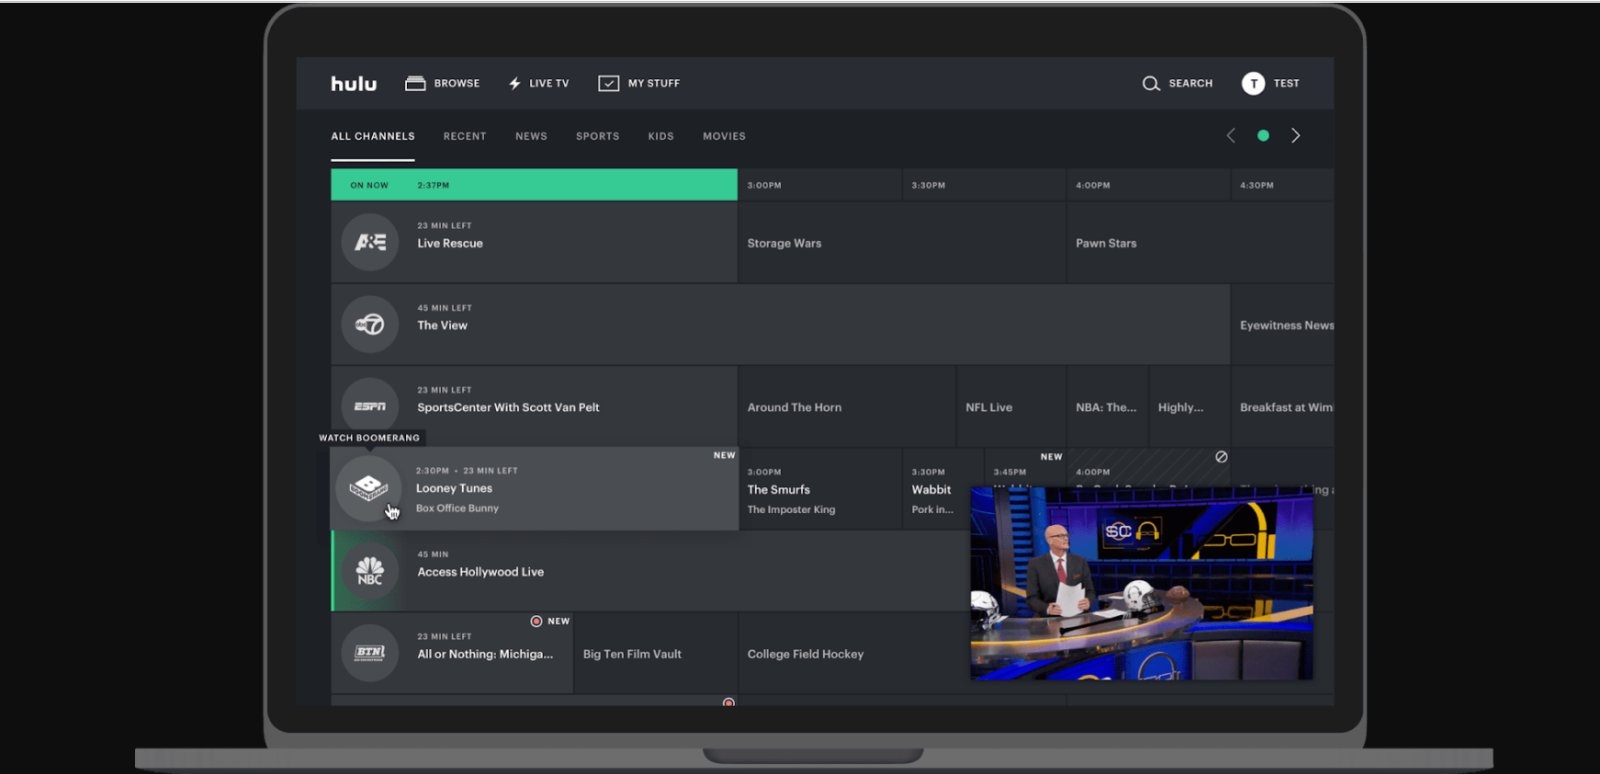Select Around The Horn listing
Viewport: 1600px width, 774px height.
coord(847,406)
